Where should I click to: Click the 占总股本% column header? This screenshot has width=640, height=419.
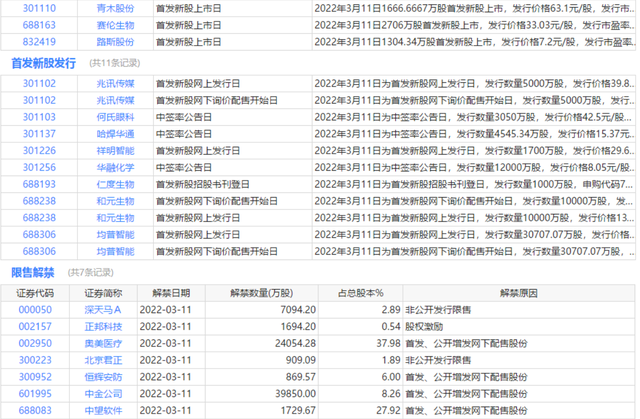[x=360, y=293]
